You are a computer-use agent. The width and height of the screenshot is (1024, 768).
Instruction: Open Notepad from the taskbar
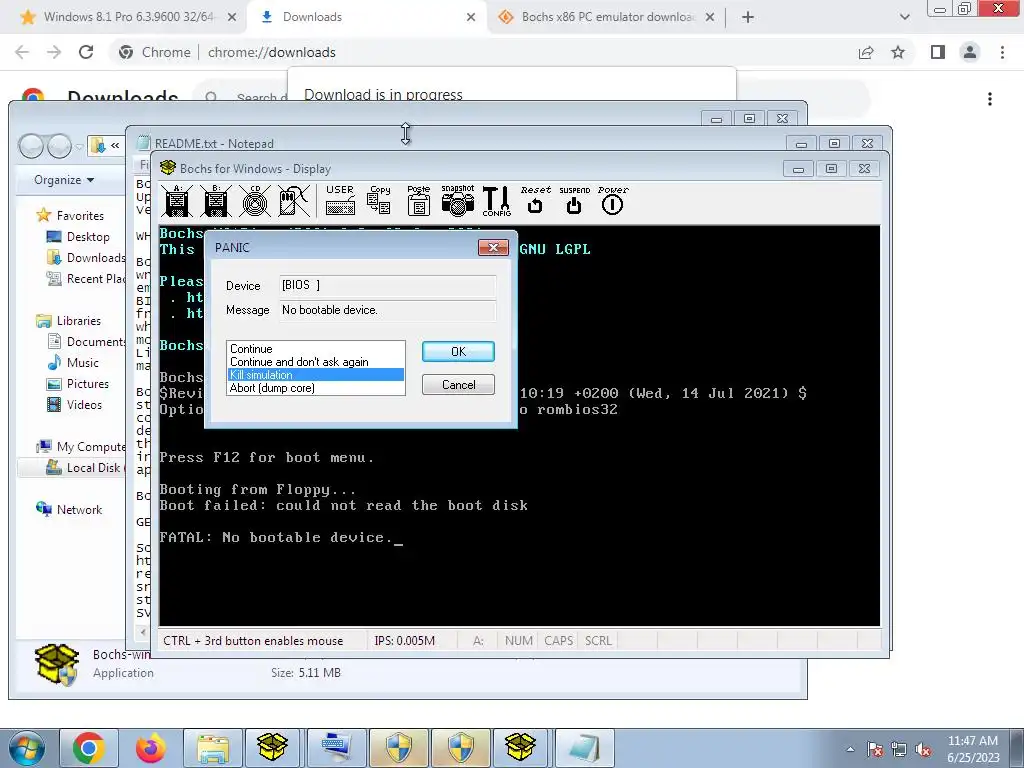584,748
